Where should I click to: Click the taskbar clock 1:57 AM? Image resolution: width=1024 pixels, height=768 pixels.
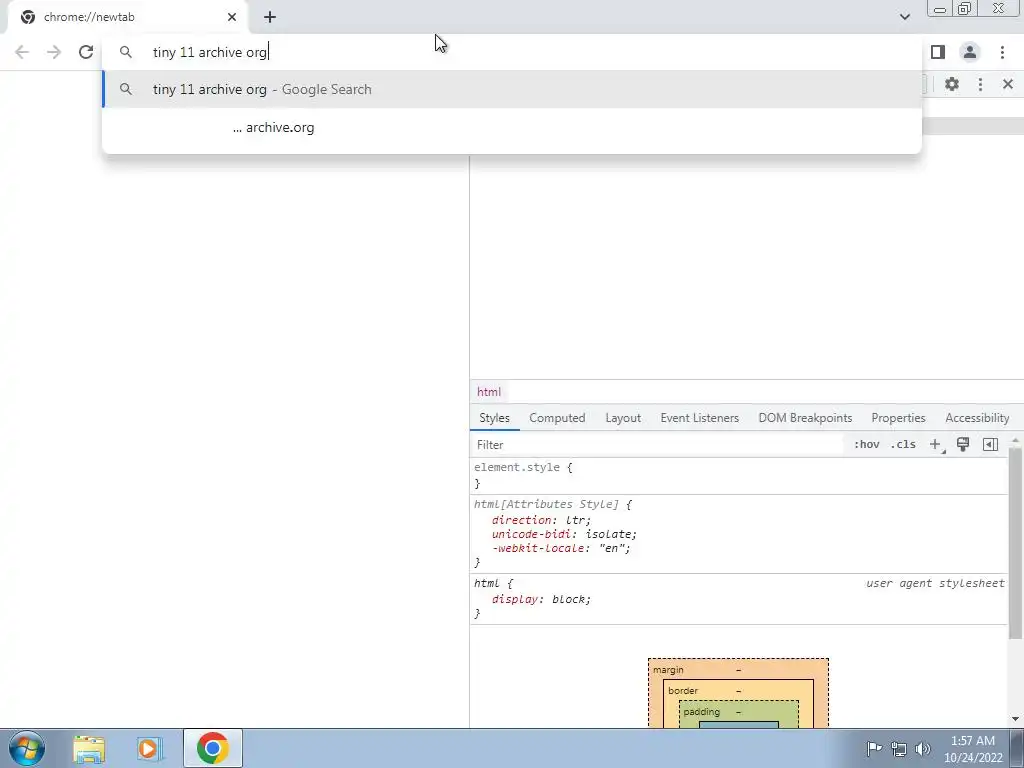coord(972,749)
